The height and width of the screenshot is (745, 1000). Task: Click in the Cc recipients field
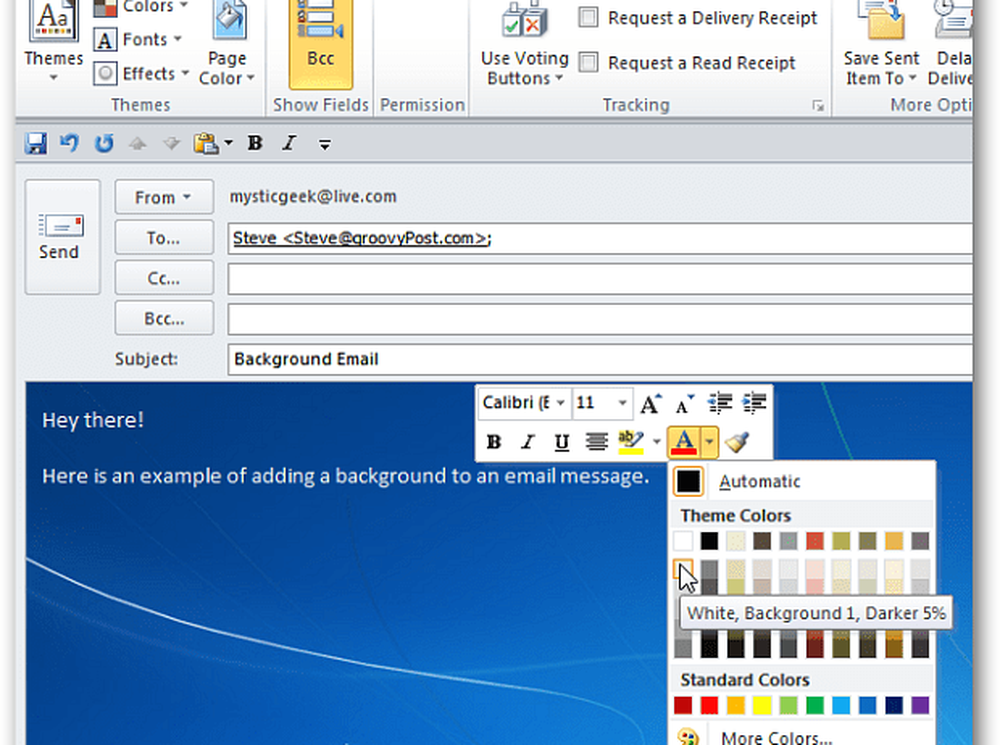click(x=600, y=279)
